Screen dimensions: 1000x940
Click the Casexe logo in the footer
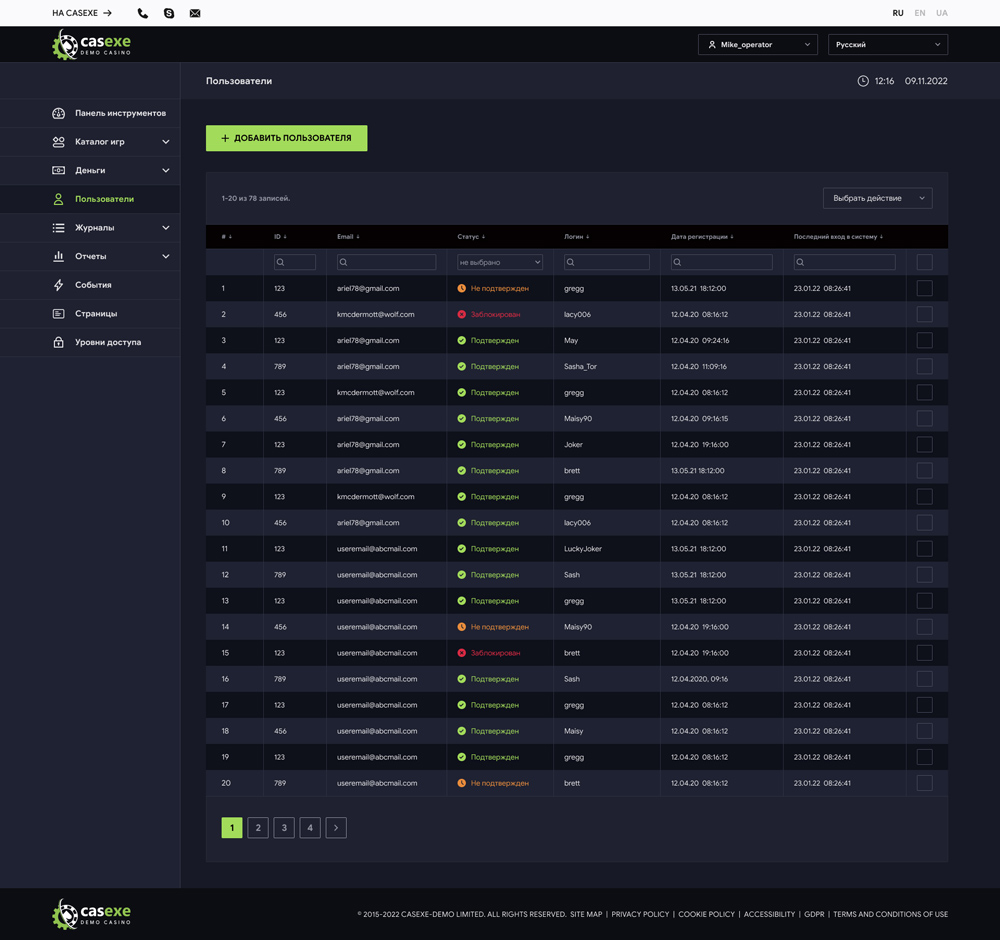point(91,914)
